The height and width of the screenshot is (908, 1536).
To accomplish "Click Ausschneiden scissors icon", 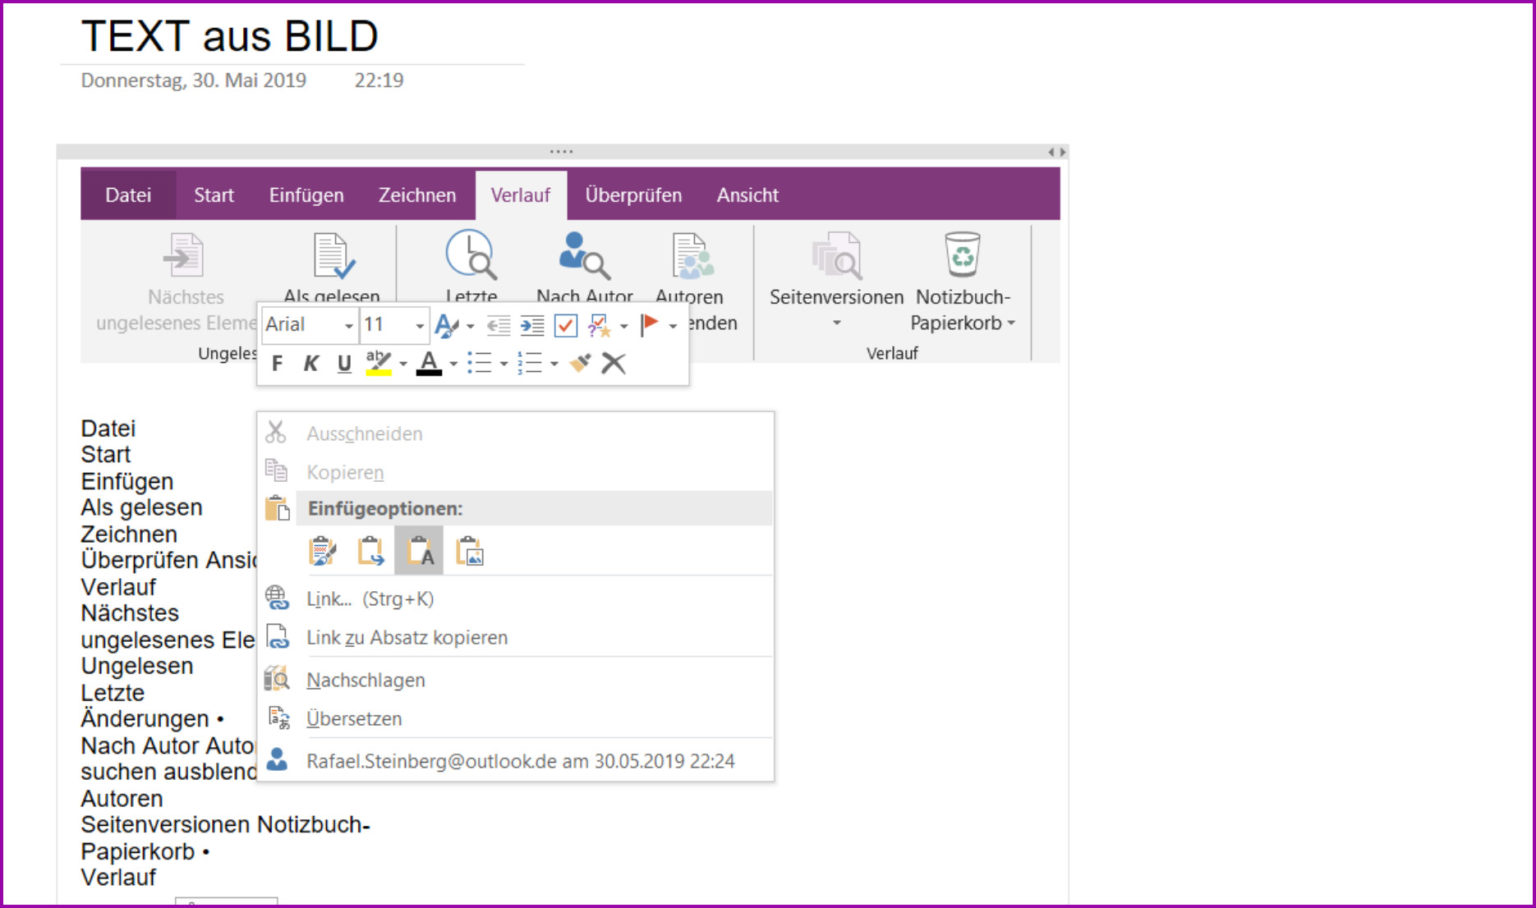I will [x=276, y=432].
